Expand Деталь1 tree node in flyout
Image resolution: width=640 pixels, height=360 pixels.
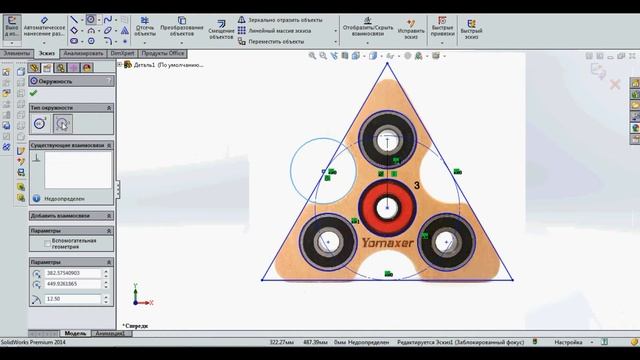120,64
